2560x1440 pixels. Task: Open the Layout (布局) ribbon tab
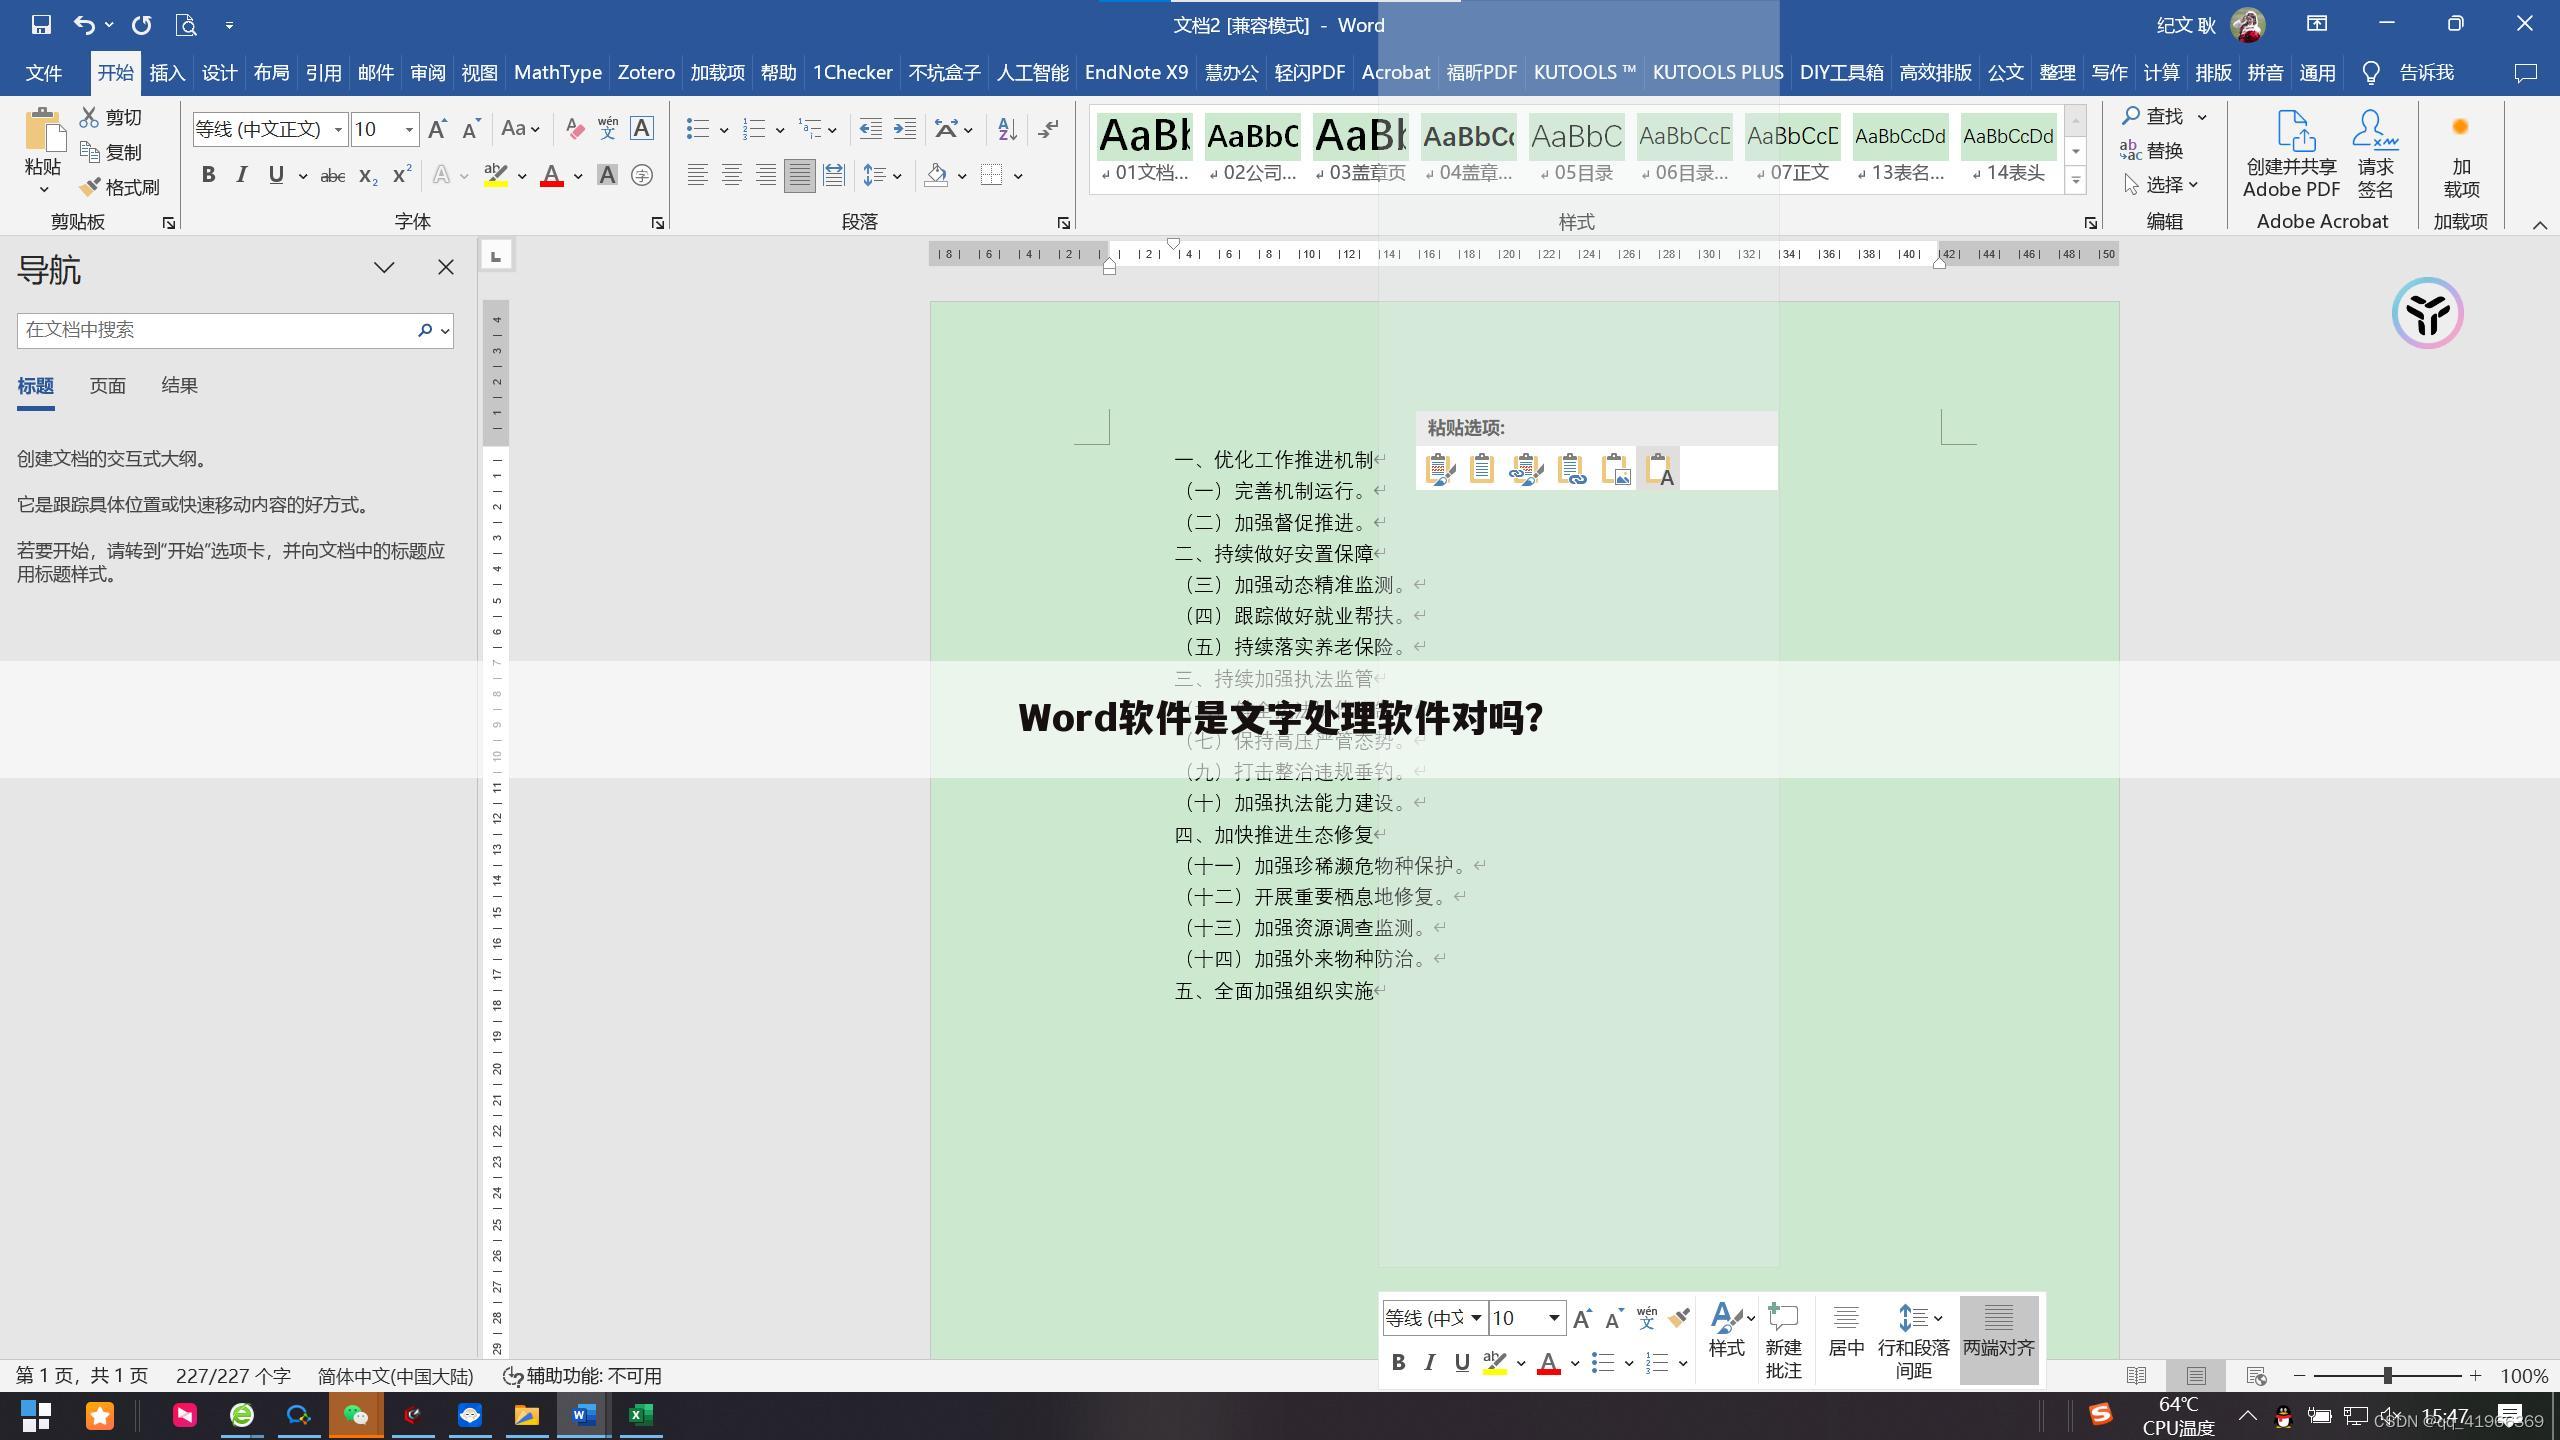pyautogui.click(x=271, y=73)
